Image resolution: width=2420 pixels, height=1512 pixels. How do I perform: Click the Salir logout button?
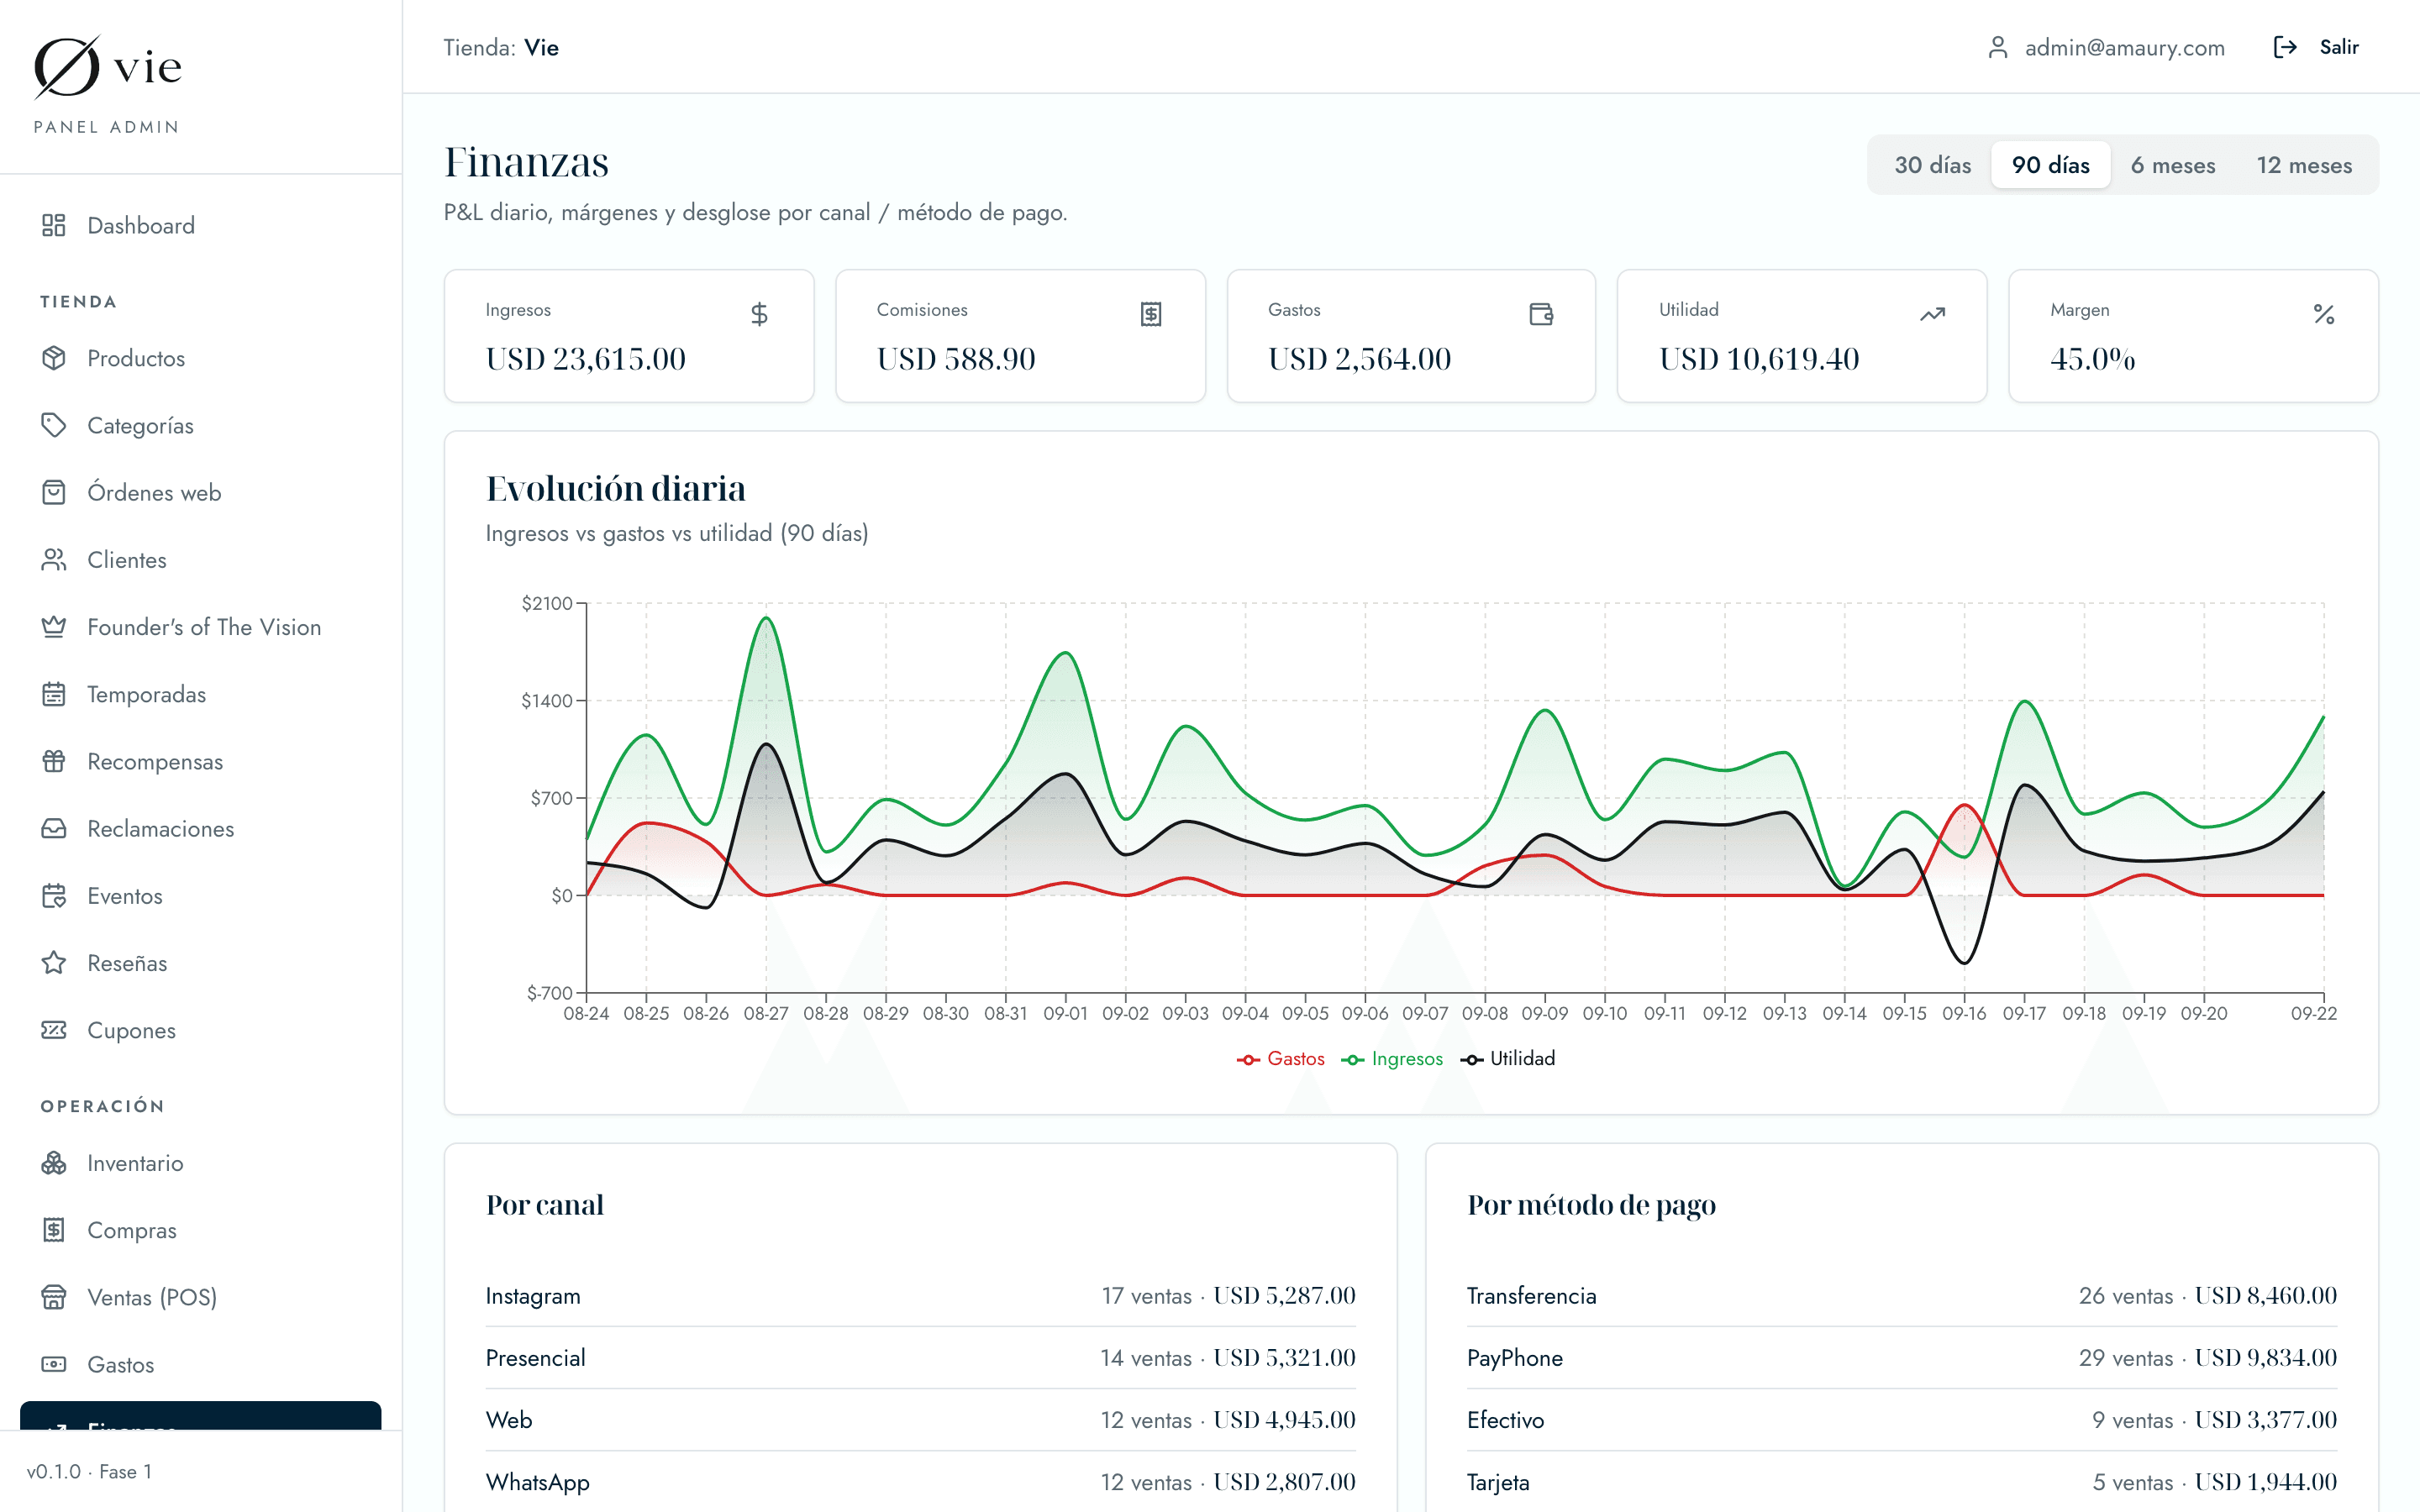tap(2316, 47)
